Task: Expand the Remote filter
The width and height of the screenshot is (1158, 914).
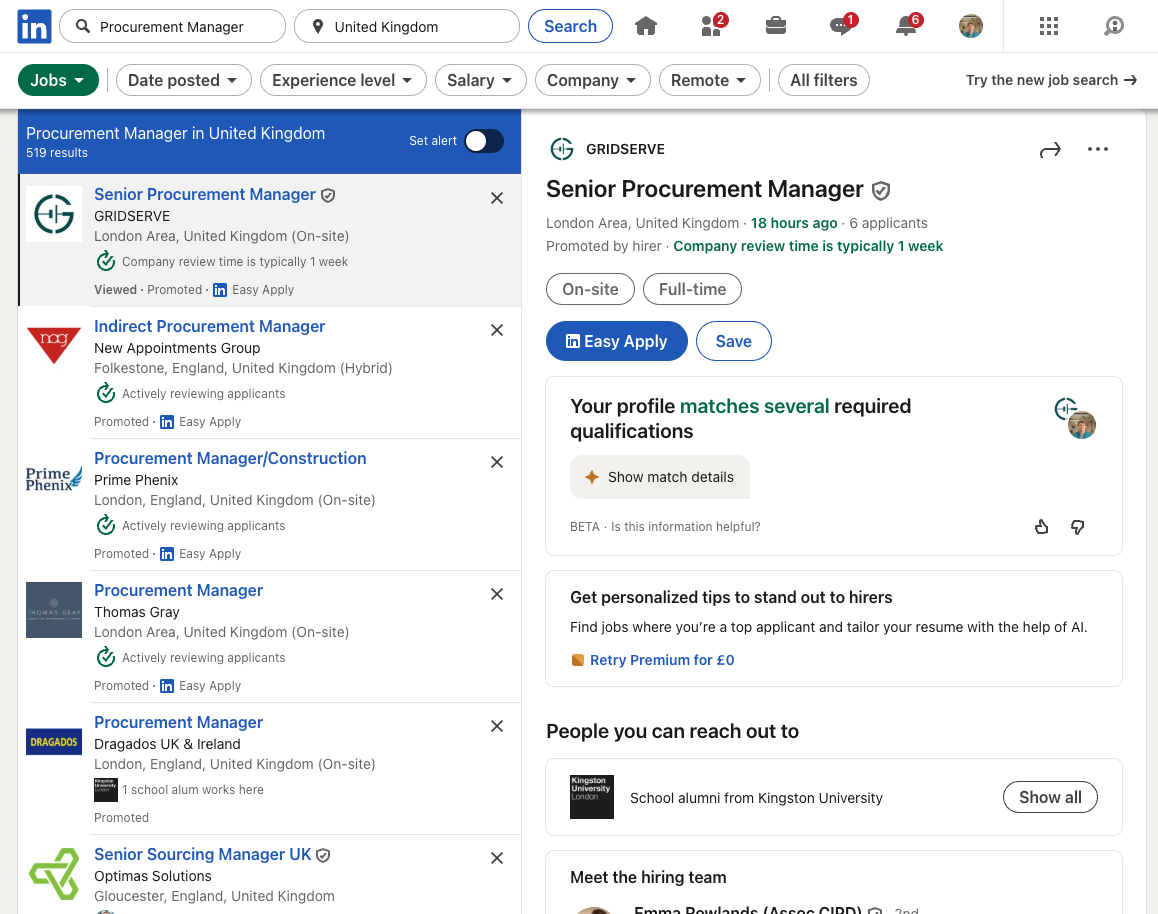Action: point(710,80)
